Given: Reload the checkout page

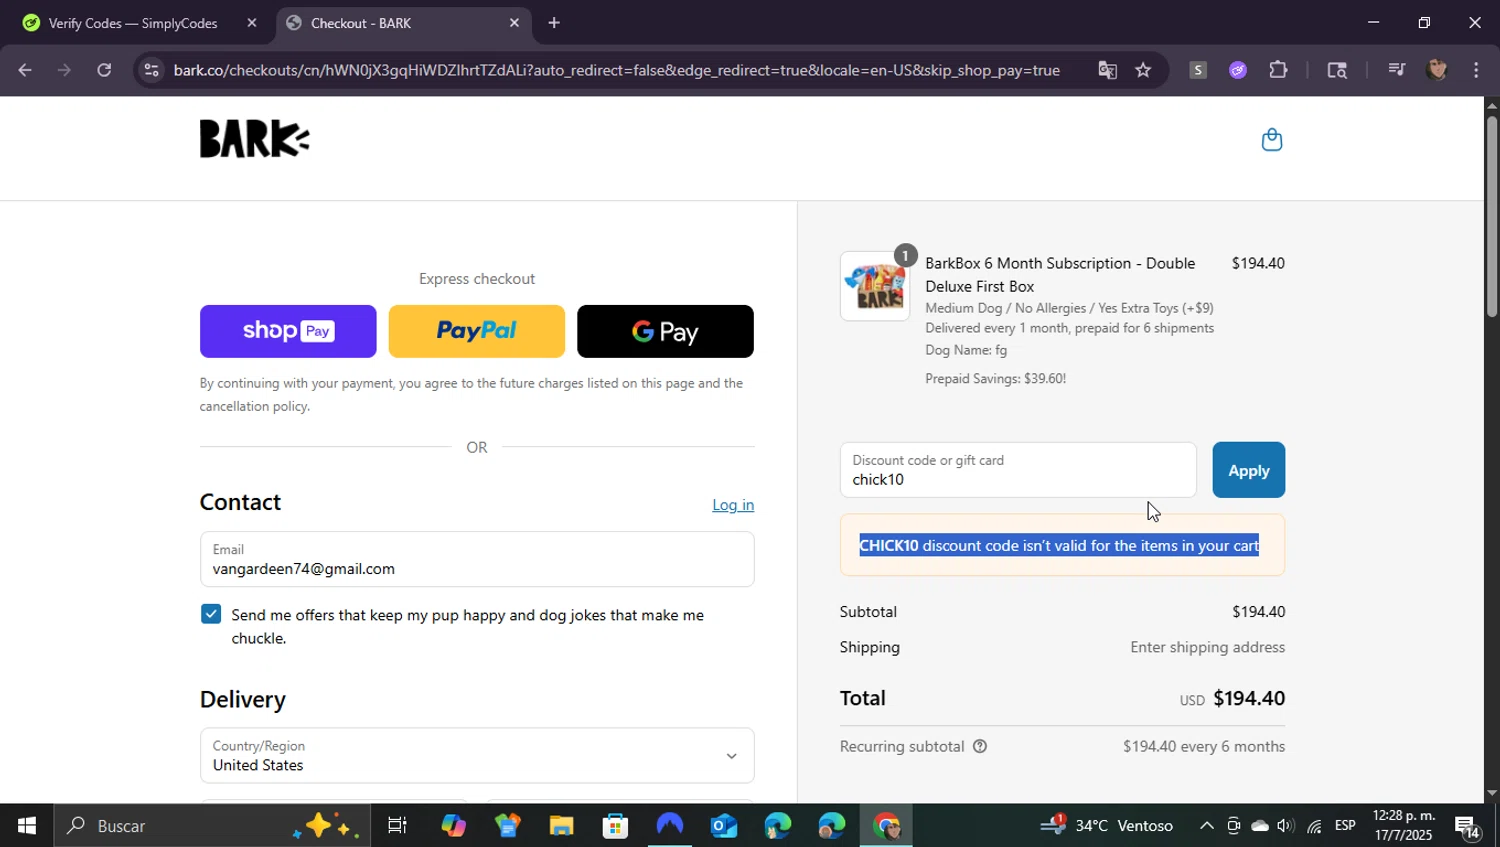Looking at the screenshot, I should tap(104, 70).
